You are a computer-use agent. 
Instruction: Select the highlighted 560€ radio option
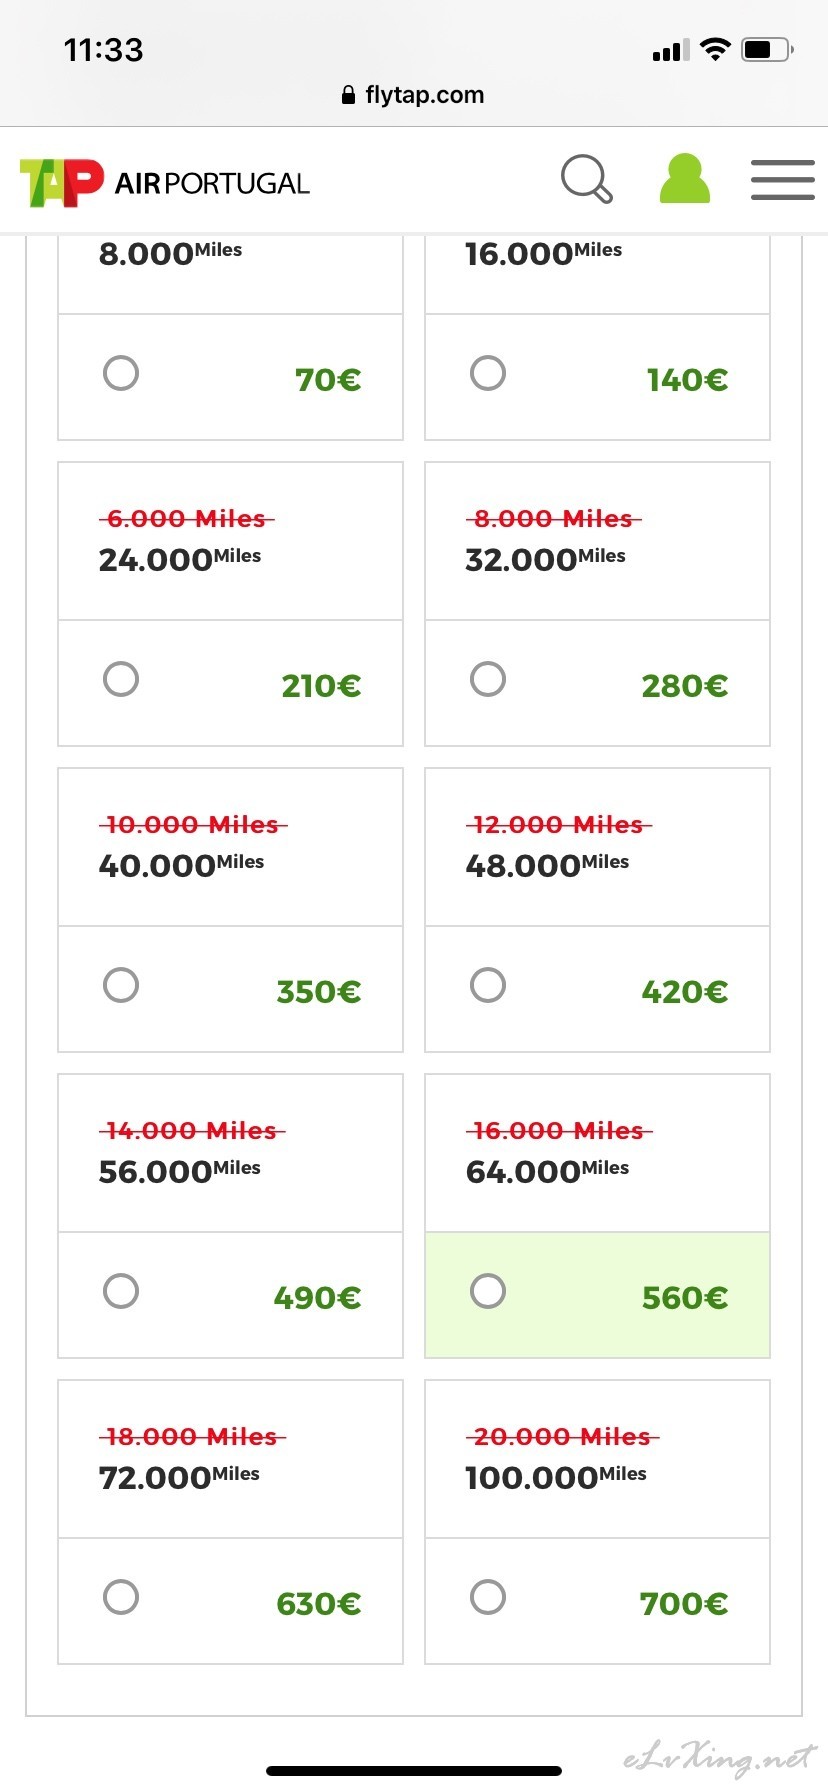point(488,1292)
